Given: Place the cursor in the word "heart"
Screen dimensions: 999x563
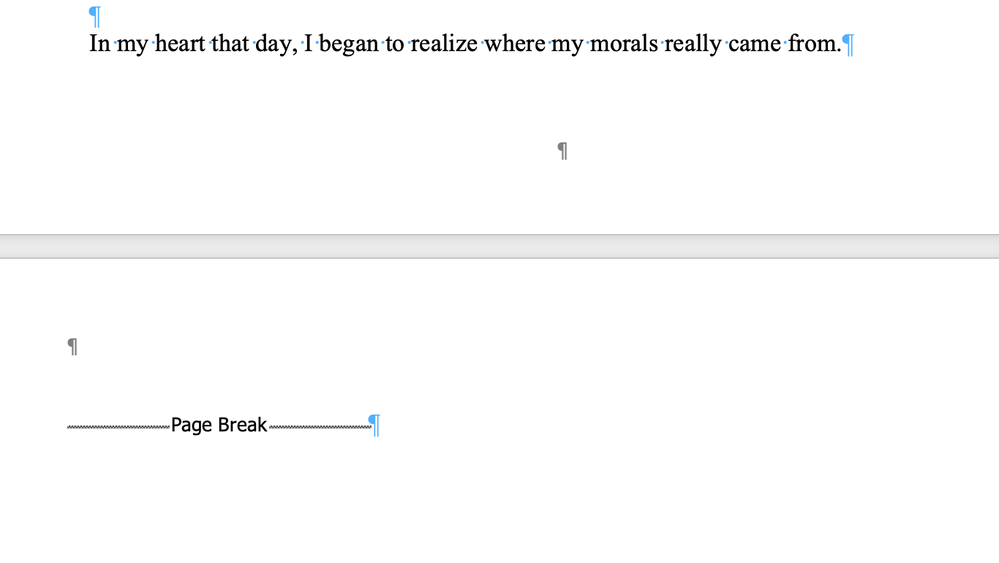Looking at the screenshot, I should [180, 43].
